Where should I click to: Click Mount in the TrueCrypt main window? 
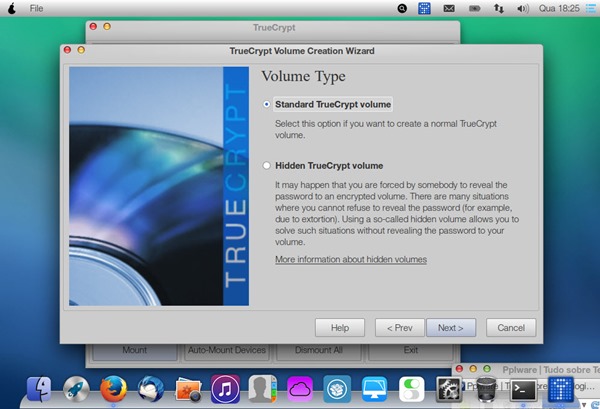(135, 352)
